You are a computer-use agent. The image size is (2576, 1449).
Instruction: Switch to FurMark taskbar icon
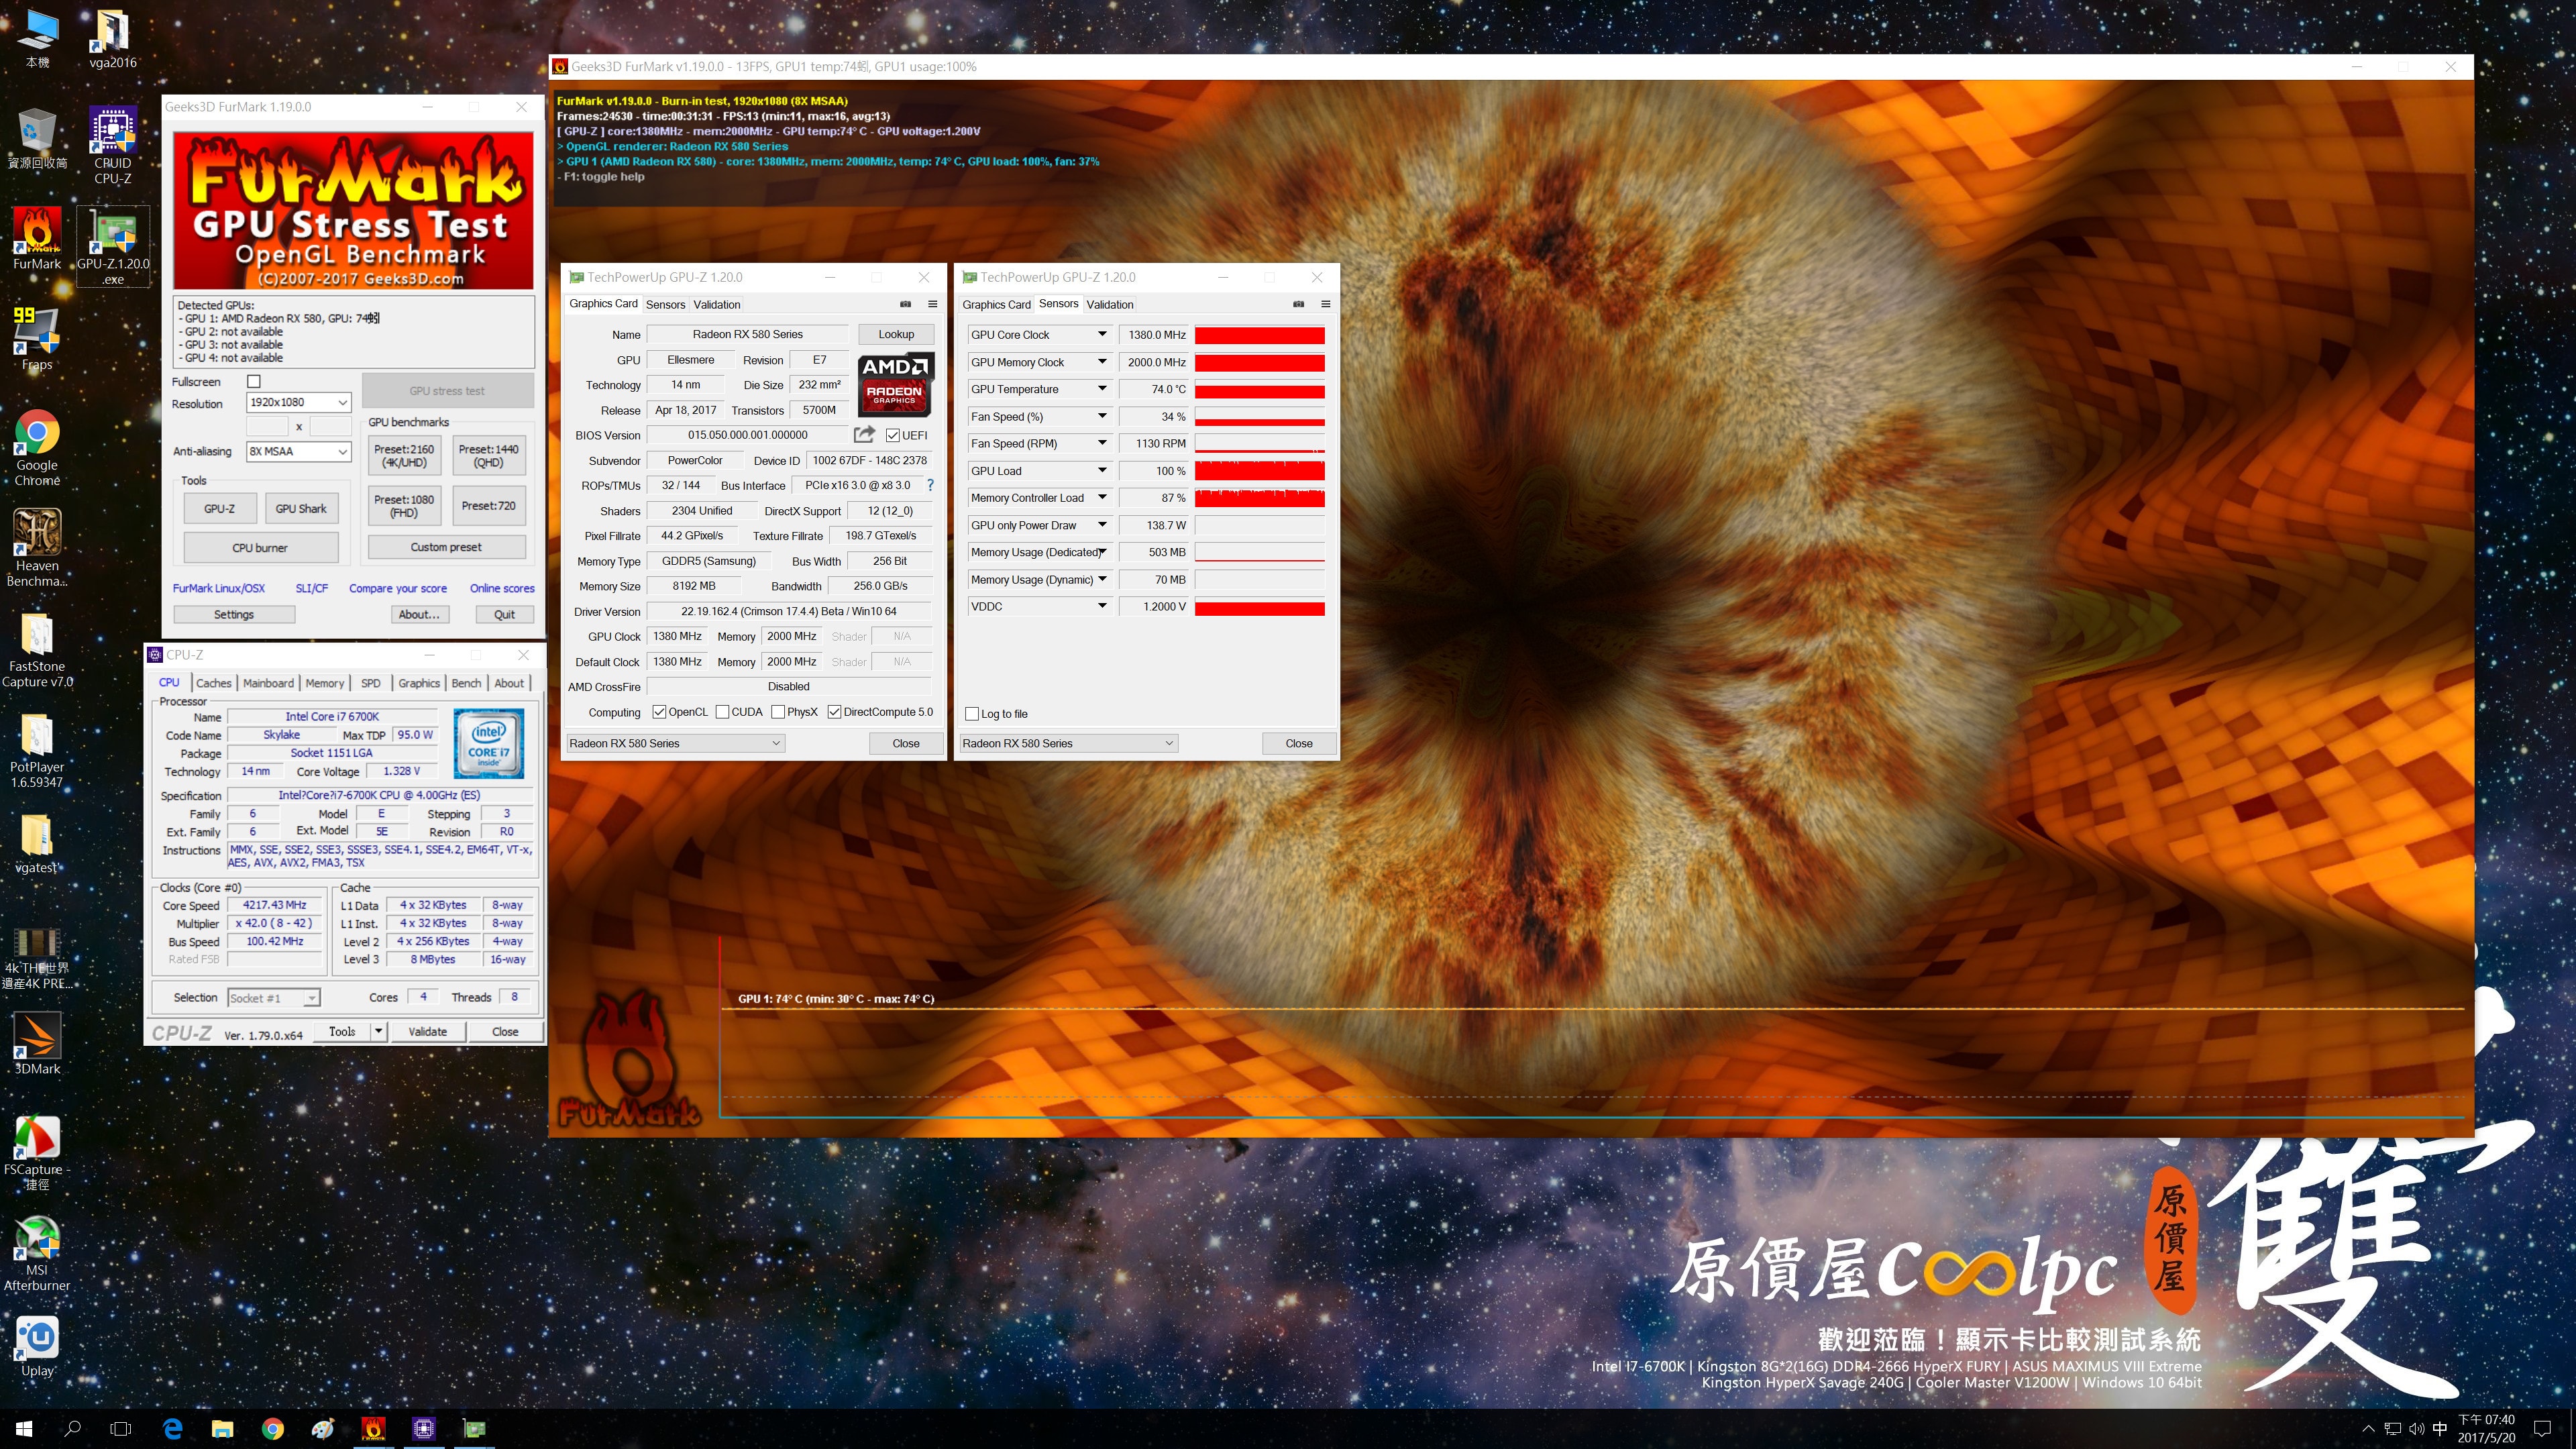[373, 1428]
